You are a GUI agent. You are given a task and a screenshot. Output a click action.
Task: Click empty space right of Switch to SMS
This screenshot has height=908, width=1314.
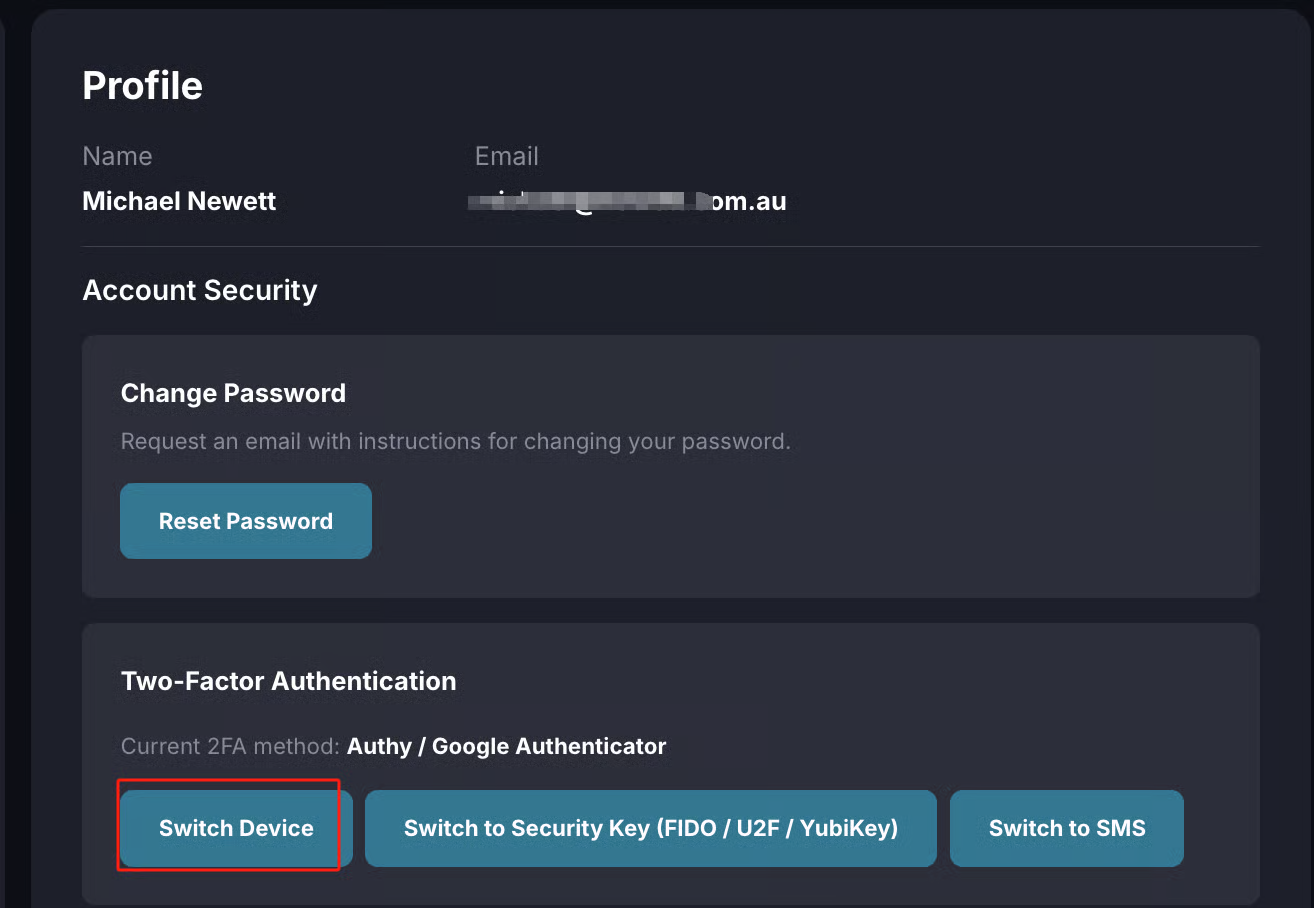(x=1220, y=828)
